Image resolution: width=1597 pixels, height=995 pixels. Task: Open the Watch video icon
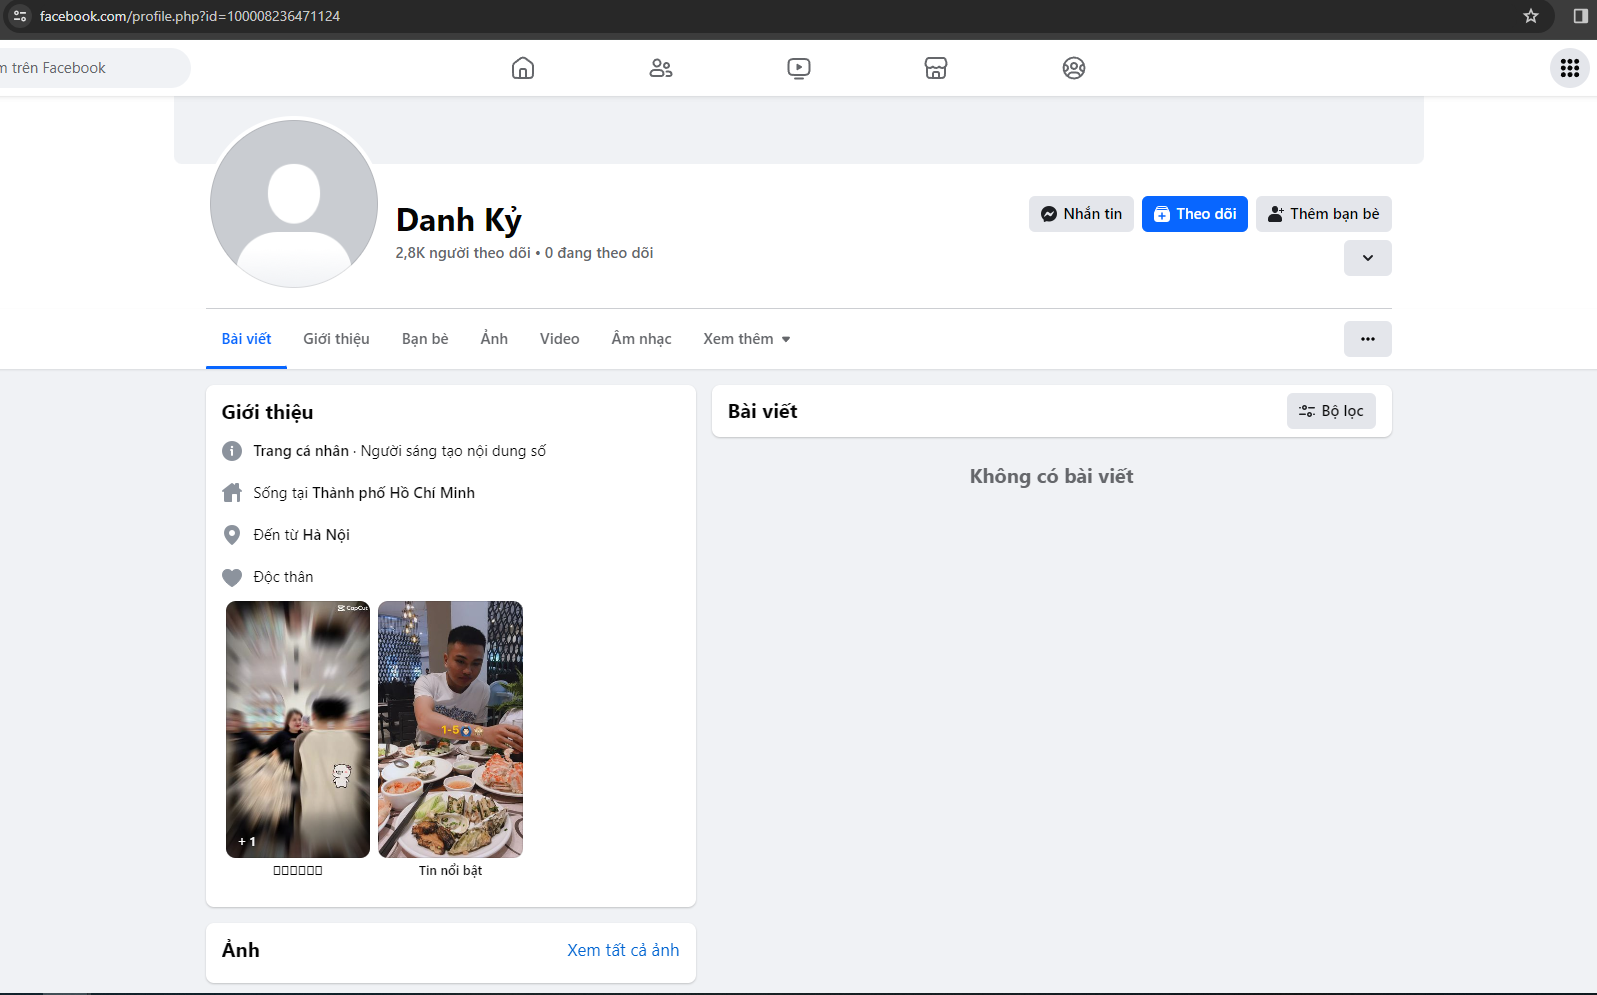coord(798,68)
